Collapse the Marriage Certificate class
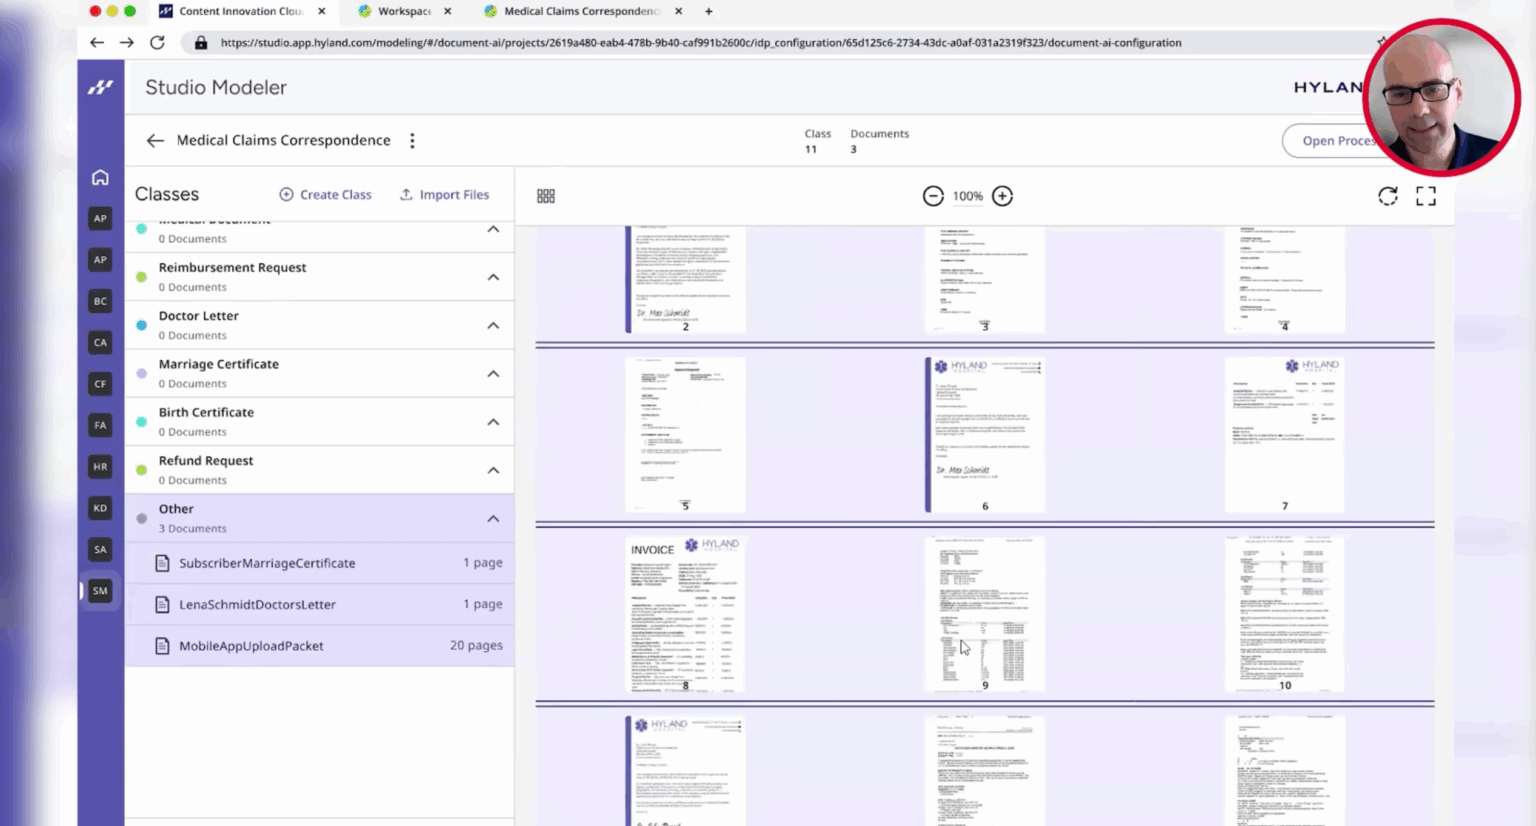1536x826 pixels. (x=493, y=373)
